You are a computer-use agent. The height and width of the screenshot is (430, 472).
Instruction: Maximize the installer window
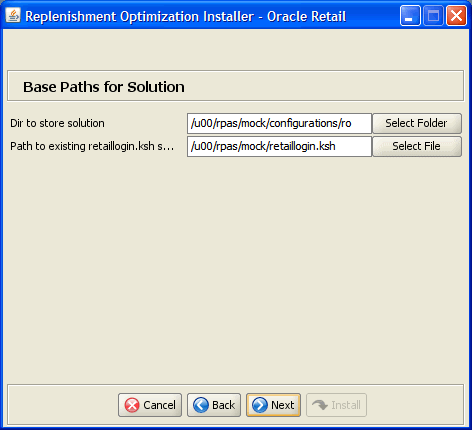[x=433, y=16]
